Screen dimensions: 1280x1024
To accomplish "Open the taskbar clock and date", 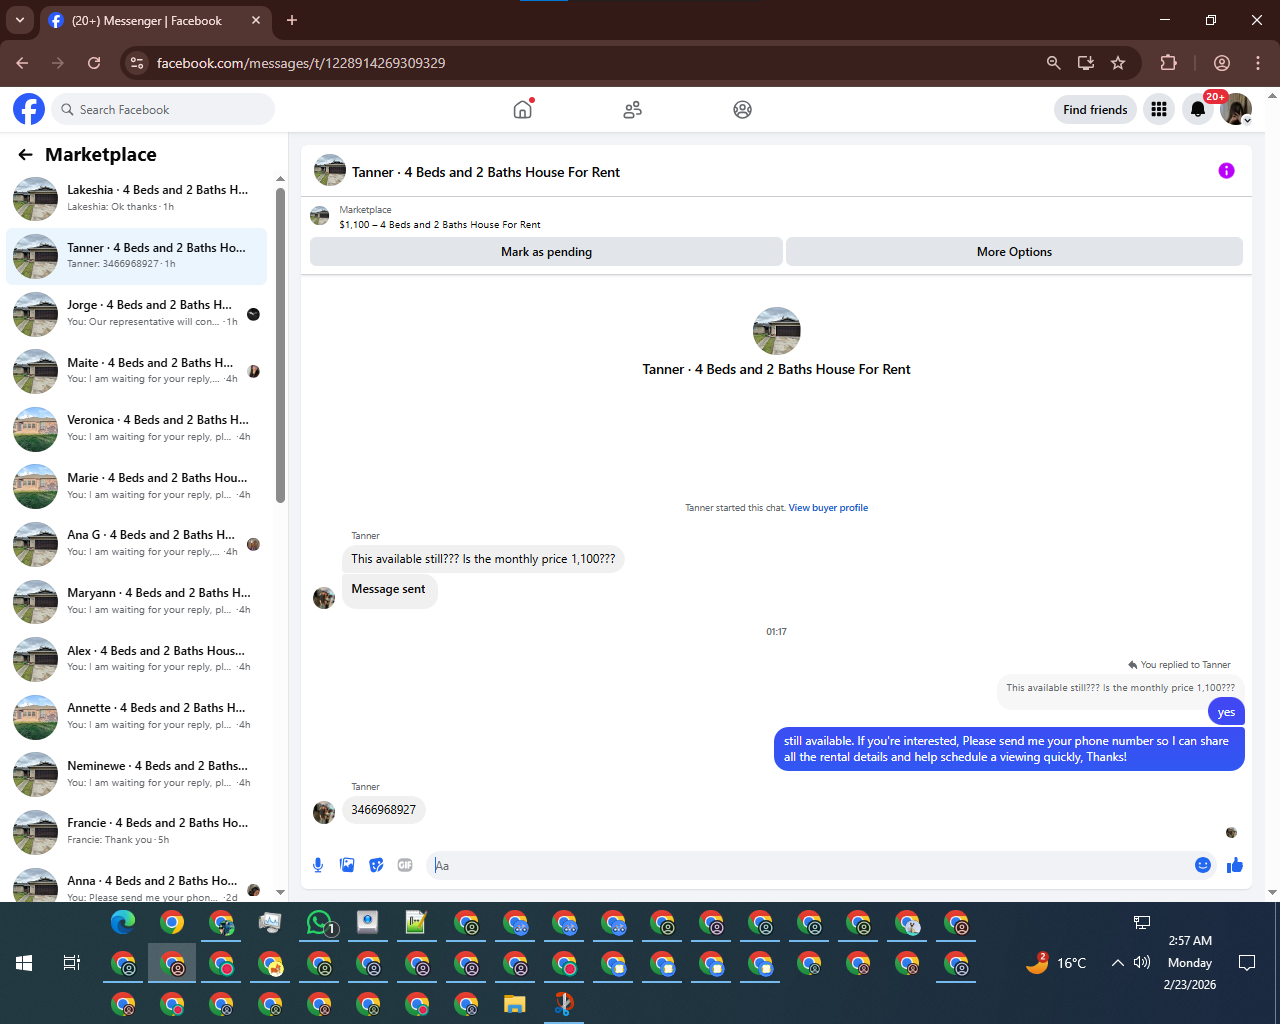I will click(1189, 963).
